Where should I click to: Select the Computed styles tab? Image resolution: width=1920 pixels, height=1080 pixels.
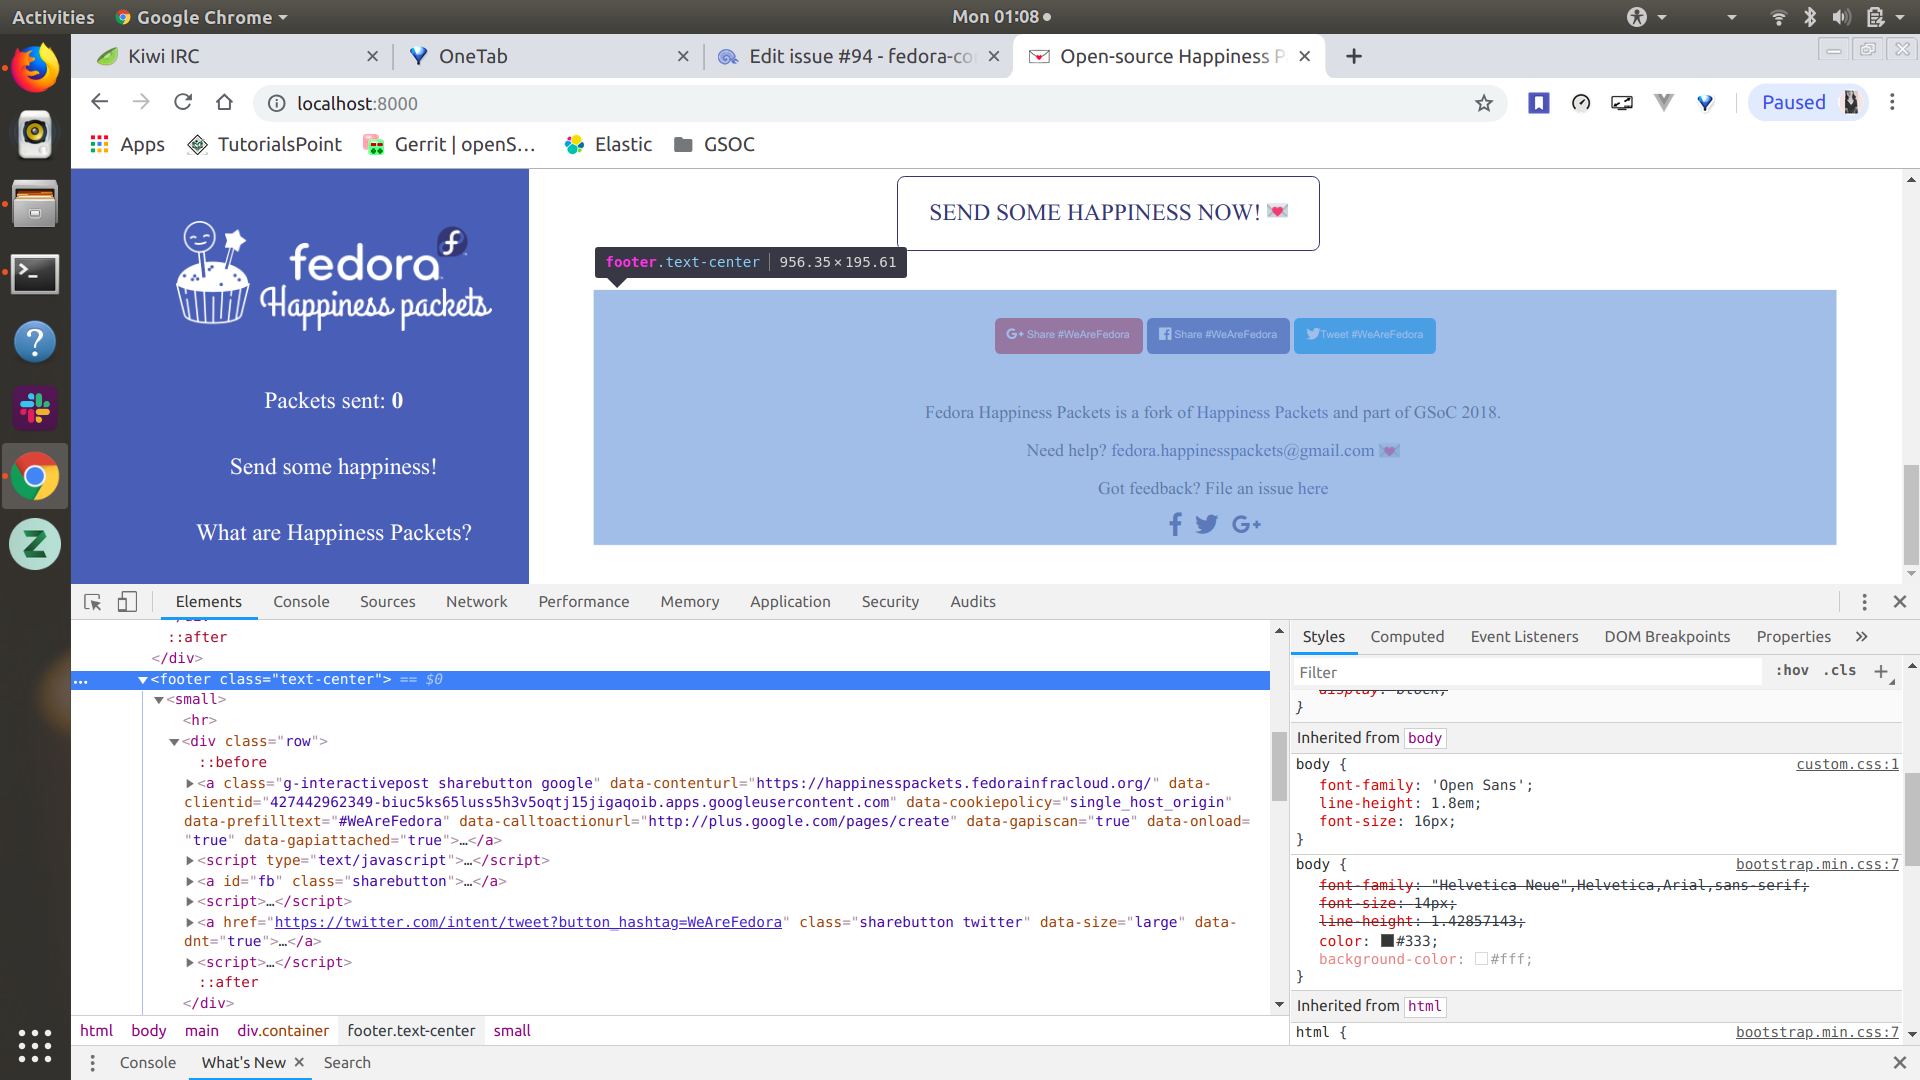[x=1407, y=637]
